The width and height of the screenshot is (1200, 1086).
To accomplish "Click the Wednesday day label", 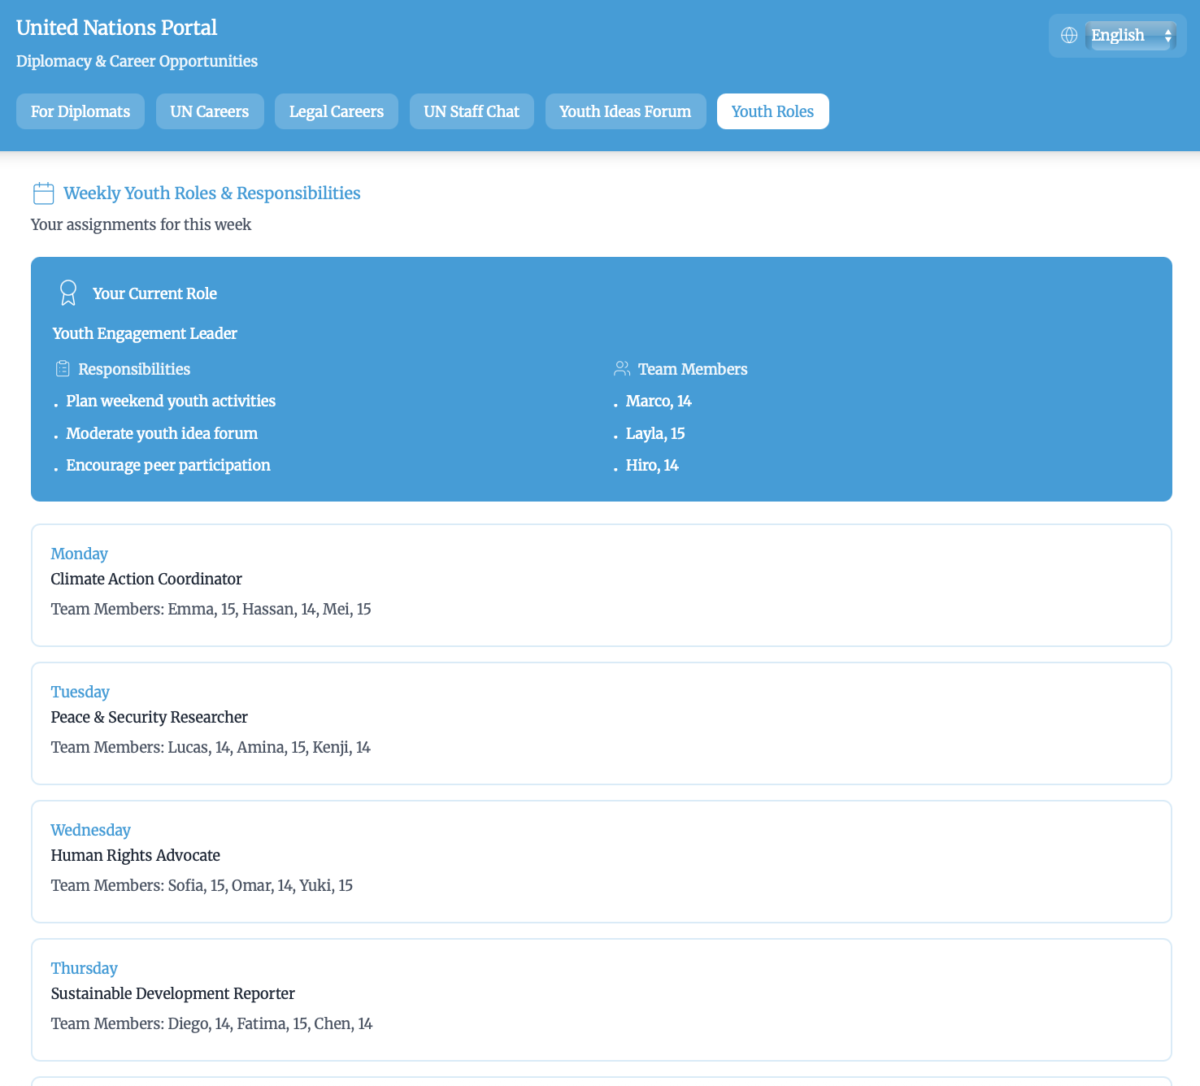I will click(91, 830).
